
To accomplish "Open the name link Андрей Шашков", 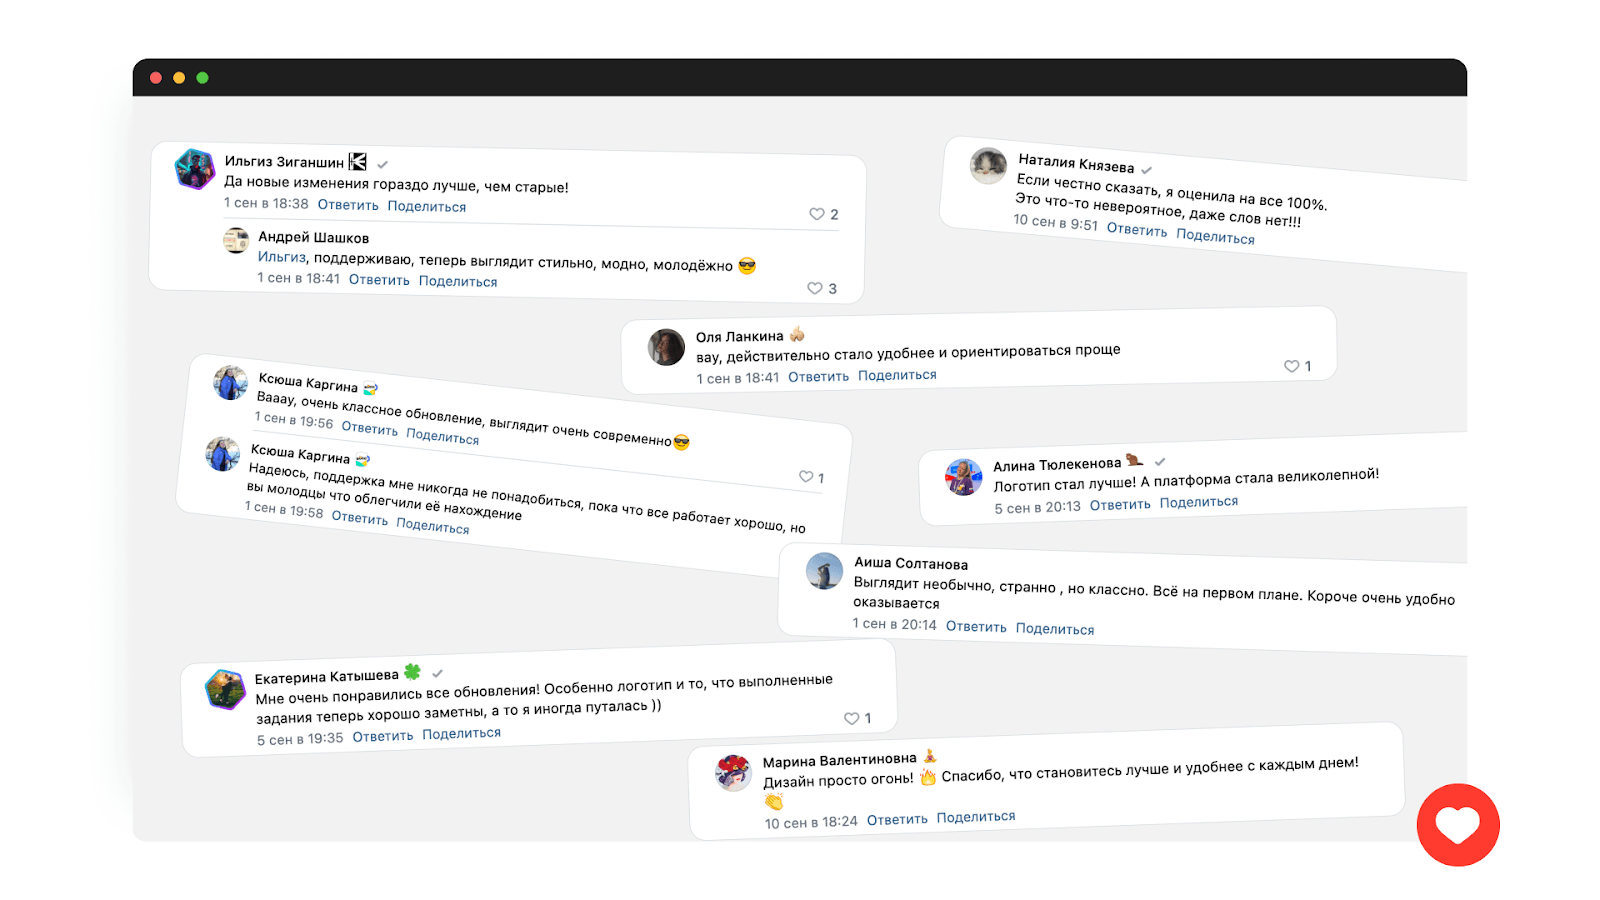I will point(314,238).
